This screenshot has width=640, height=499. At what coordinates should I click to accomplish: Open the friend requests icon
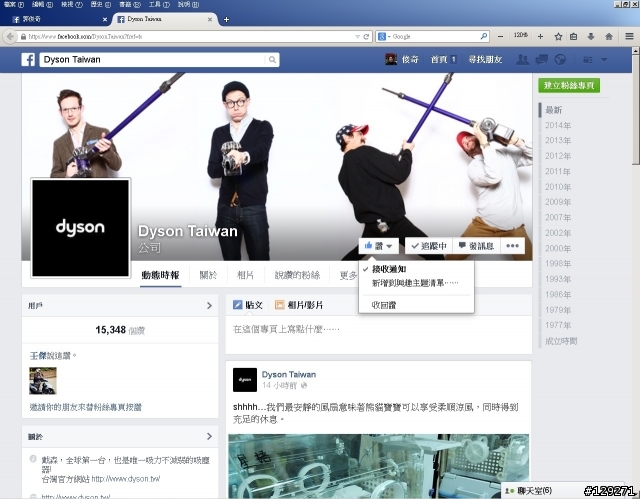coord(522,60)
